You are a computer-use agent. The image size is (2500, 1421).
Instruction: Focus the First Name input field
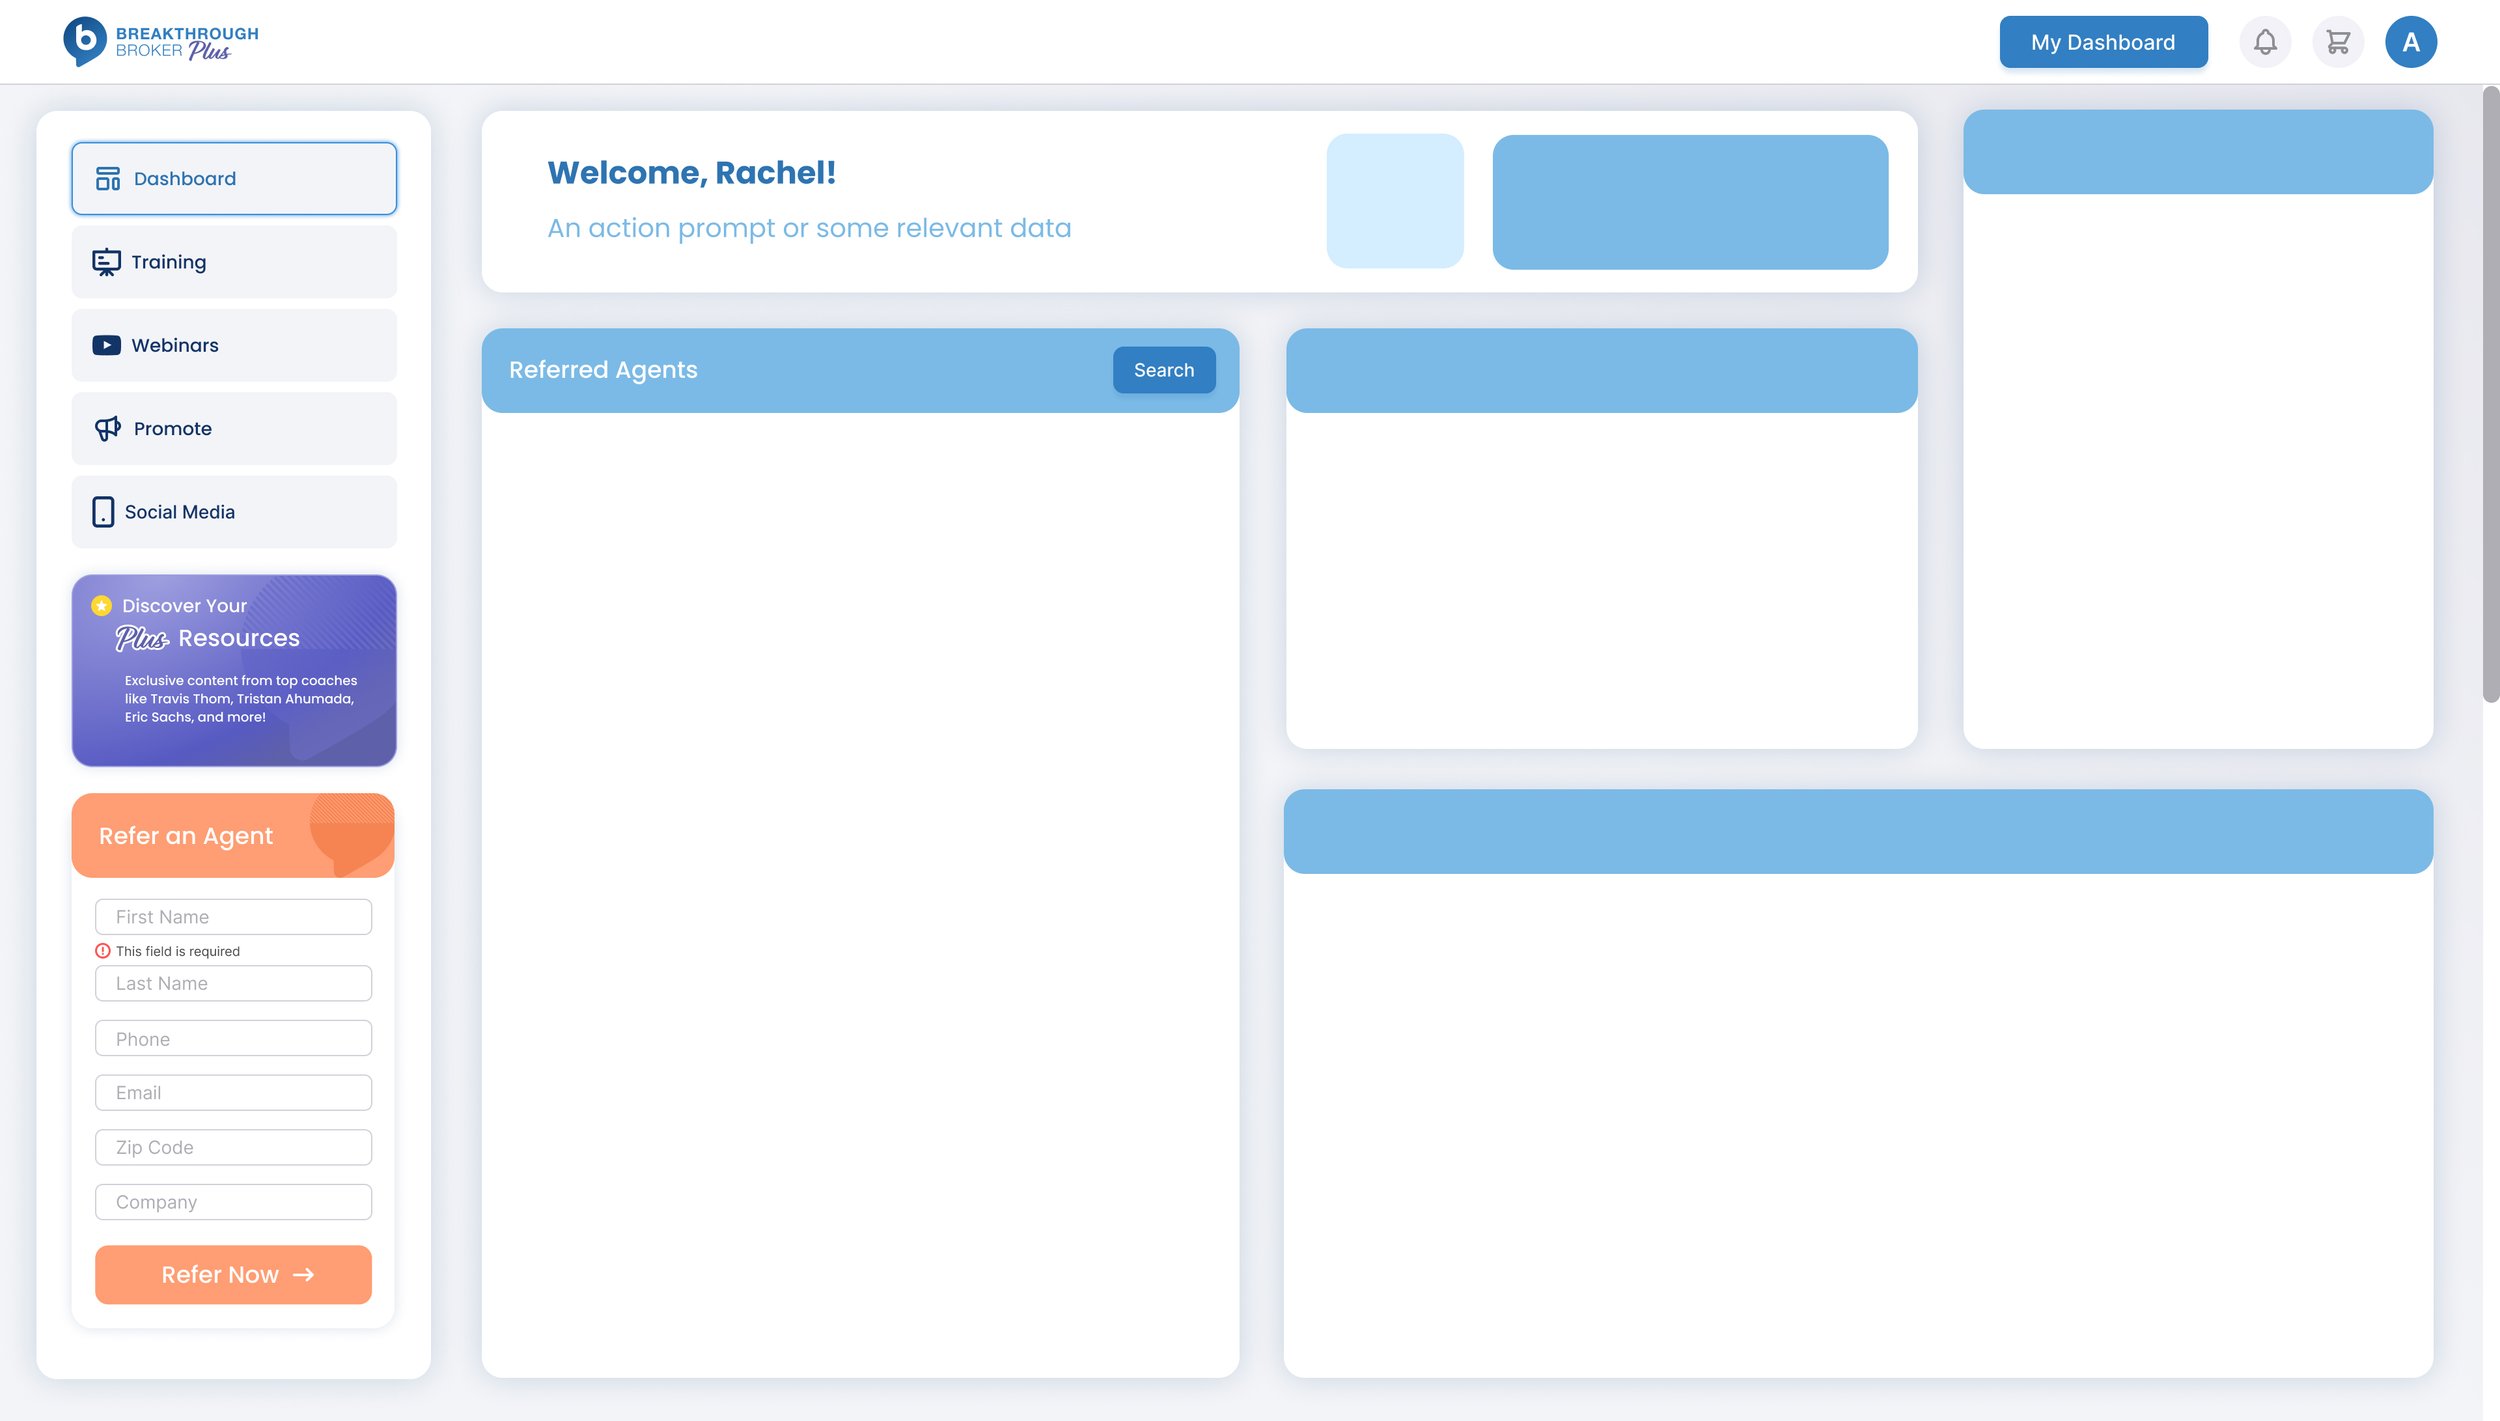[x=233, y=917]
